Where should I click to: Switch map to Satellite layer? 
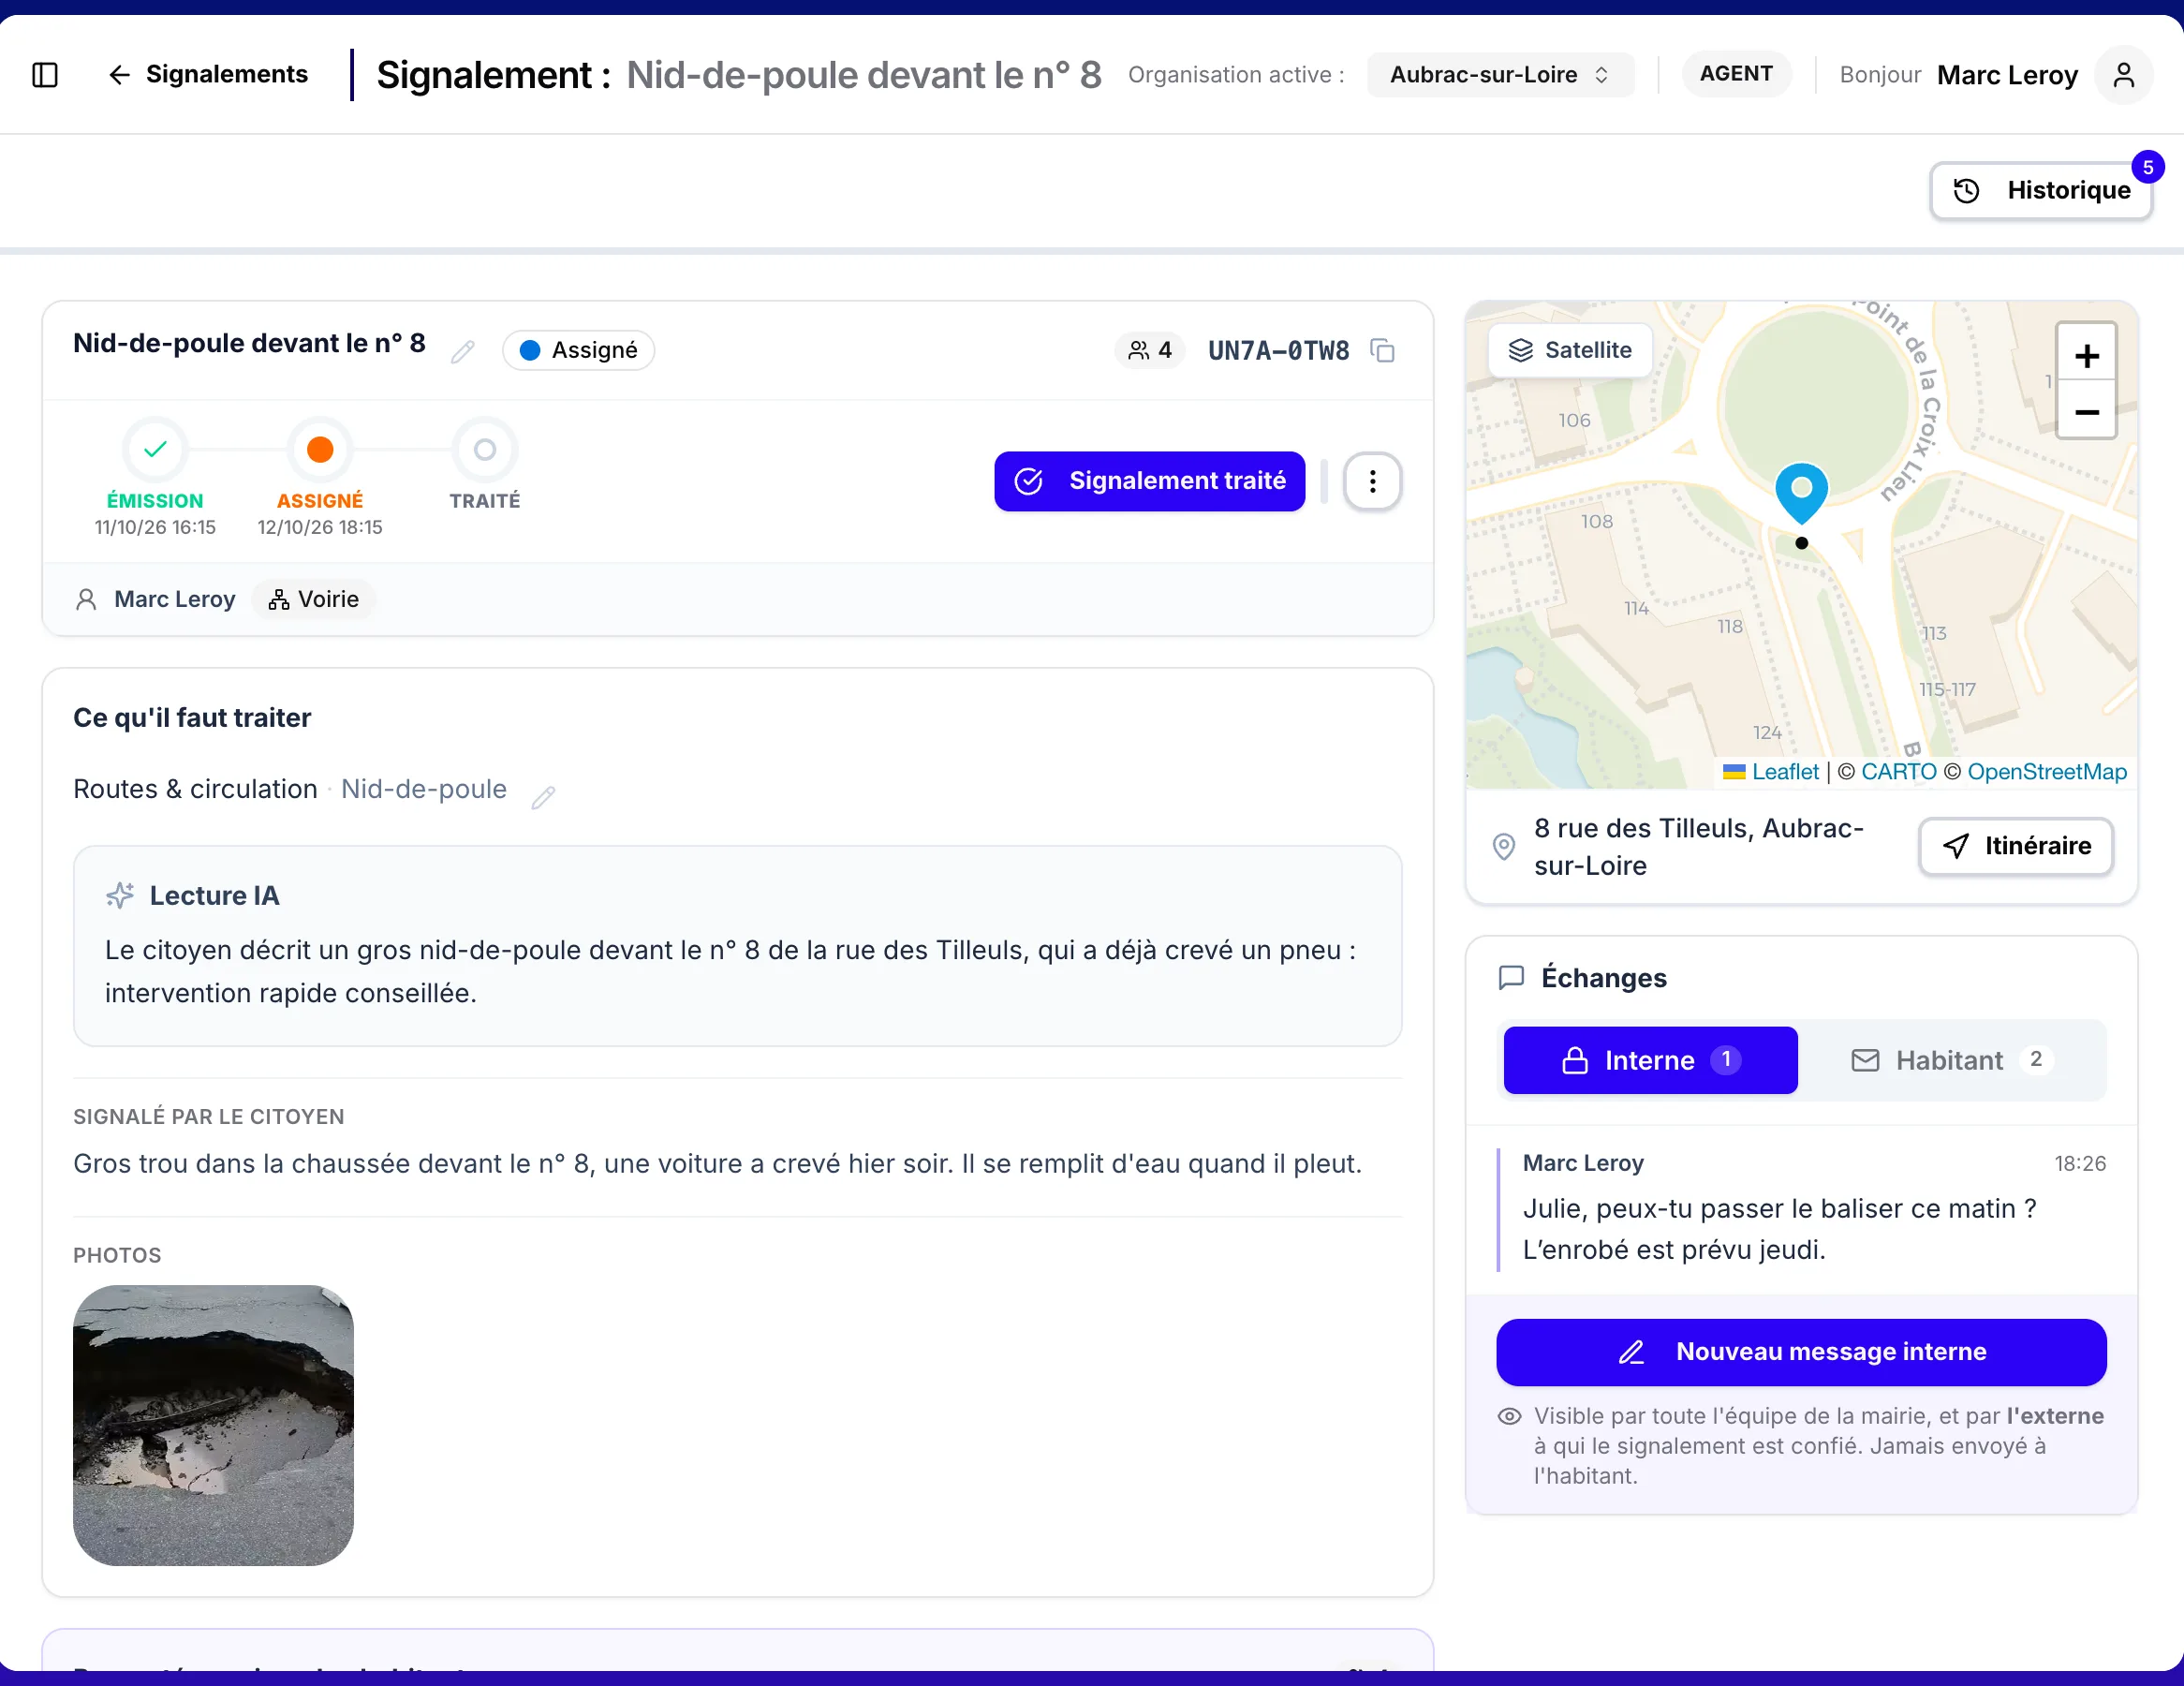click(1570, 350)
